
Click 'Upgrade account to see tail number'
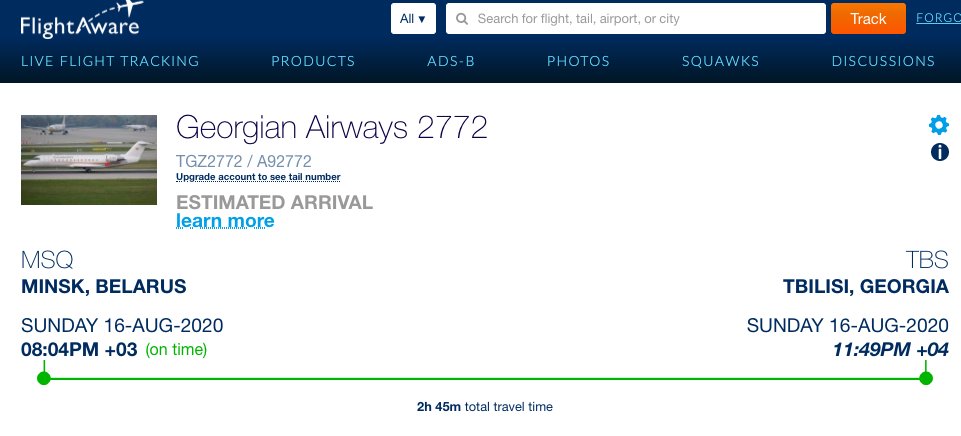pyautogui.click(x=258, y=177)
